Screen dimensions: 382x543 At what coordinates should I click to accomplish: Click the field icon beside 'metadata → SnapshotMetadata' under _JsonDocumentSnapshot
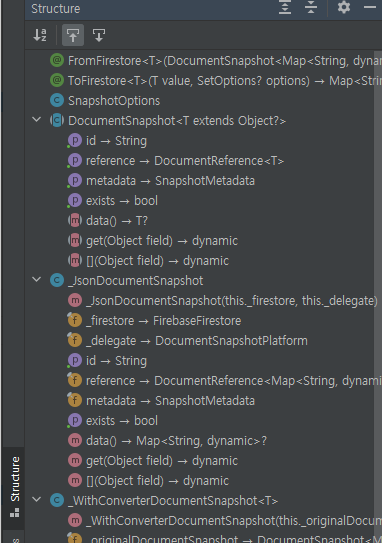click(x=74, y=400)
